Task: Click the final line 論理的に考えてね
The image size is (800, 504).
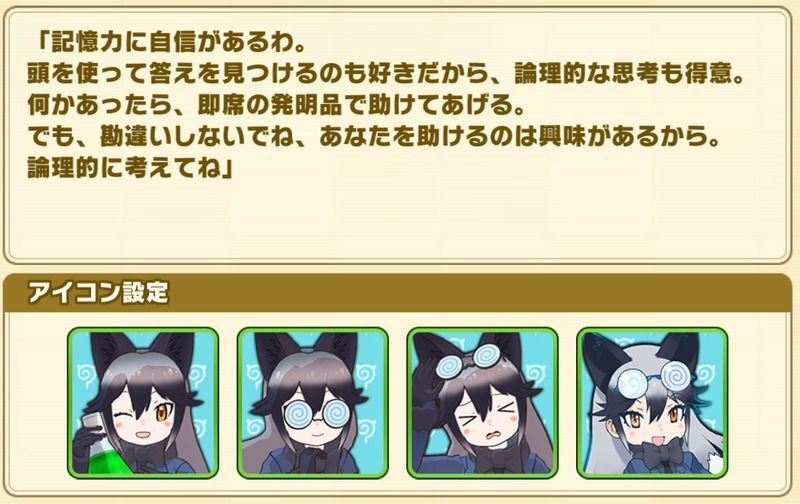Action: tap(131, 168)
